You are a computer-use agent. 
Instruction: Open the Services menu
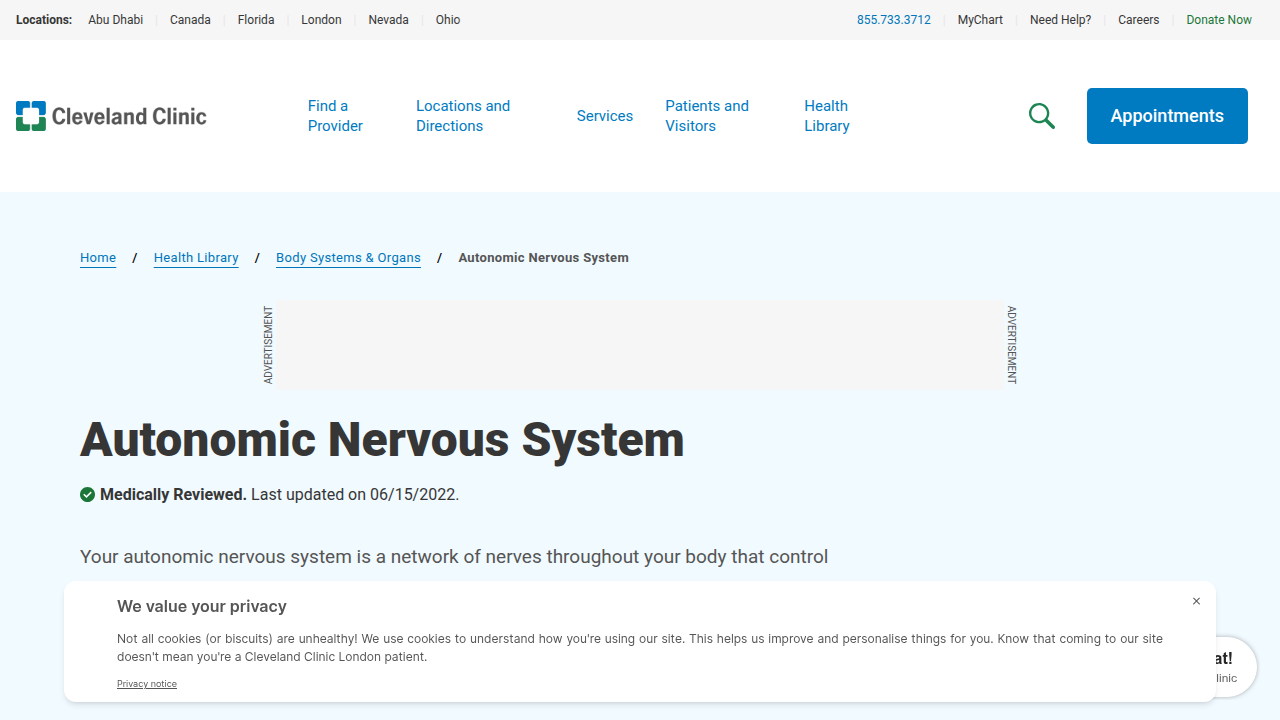pos(605,116)
